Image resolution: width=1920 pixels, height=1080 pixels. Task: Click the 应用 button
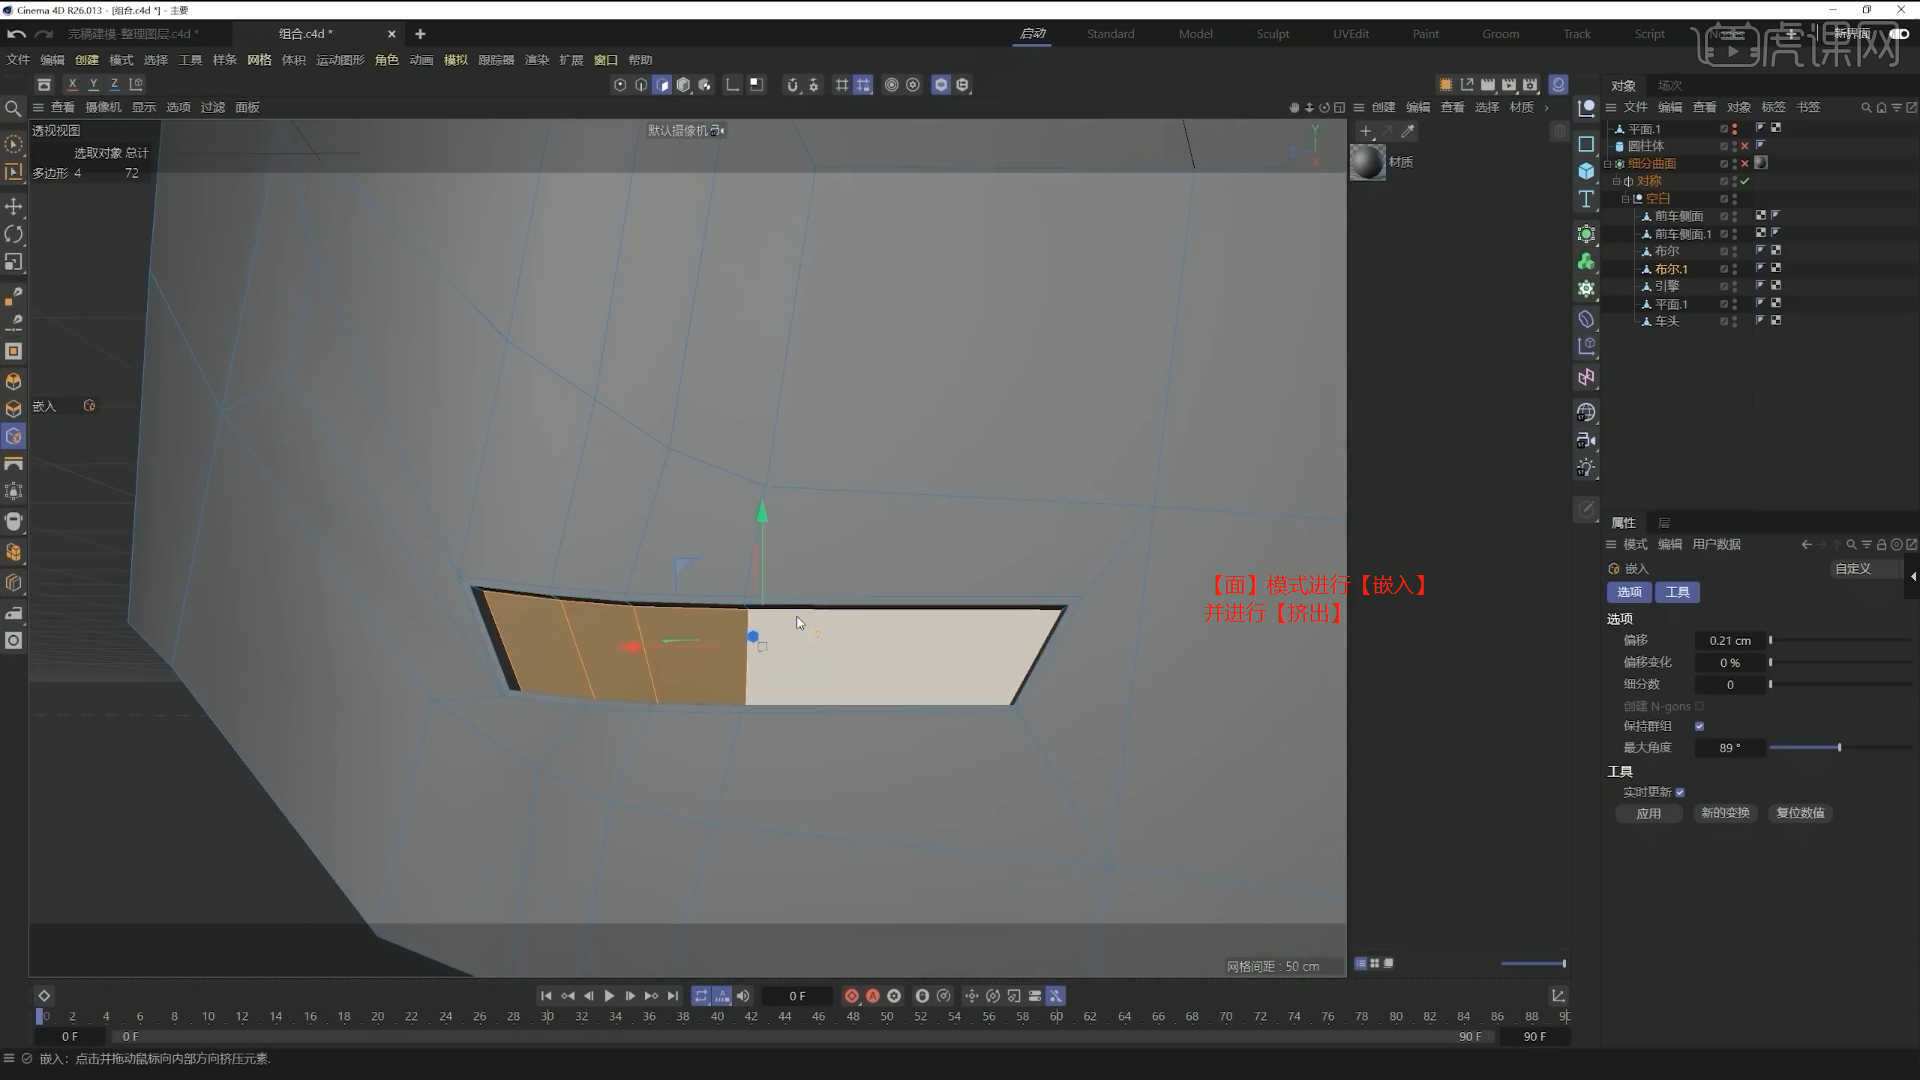coord(1648,814)
